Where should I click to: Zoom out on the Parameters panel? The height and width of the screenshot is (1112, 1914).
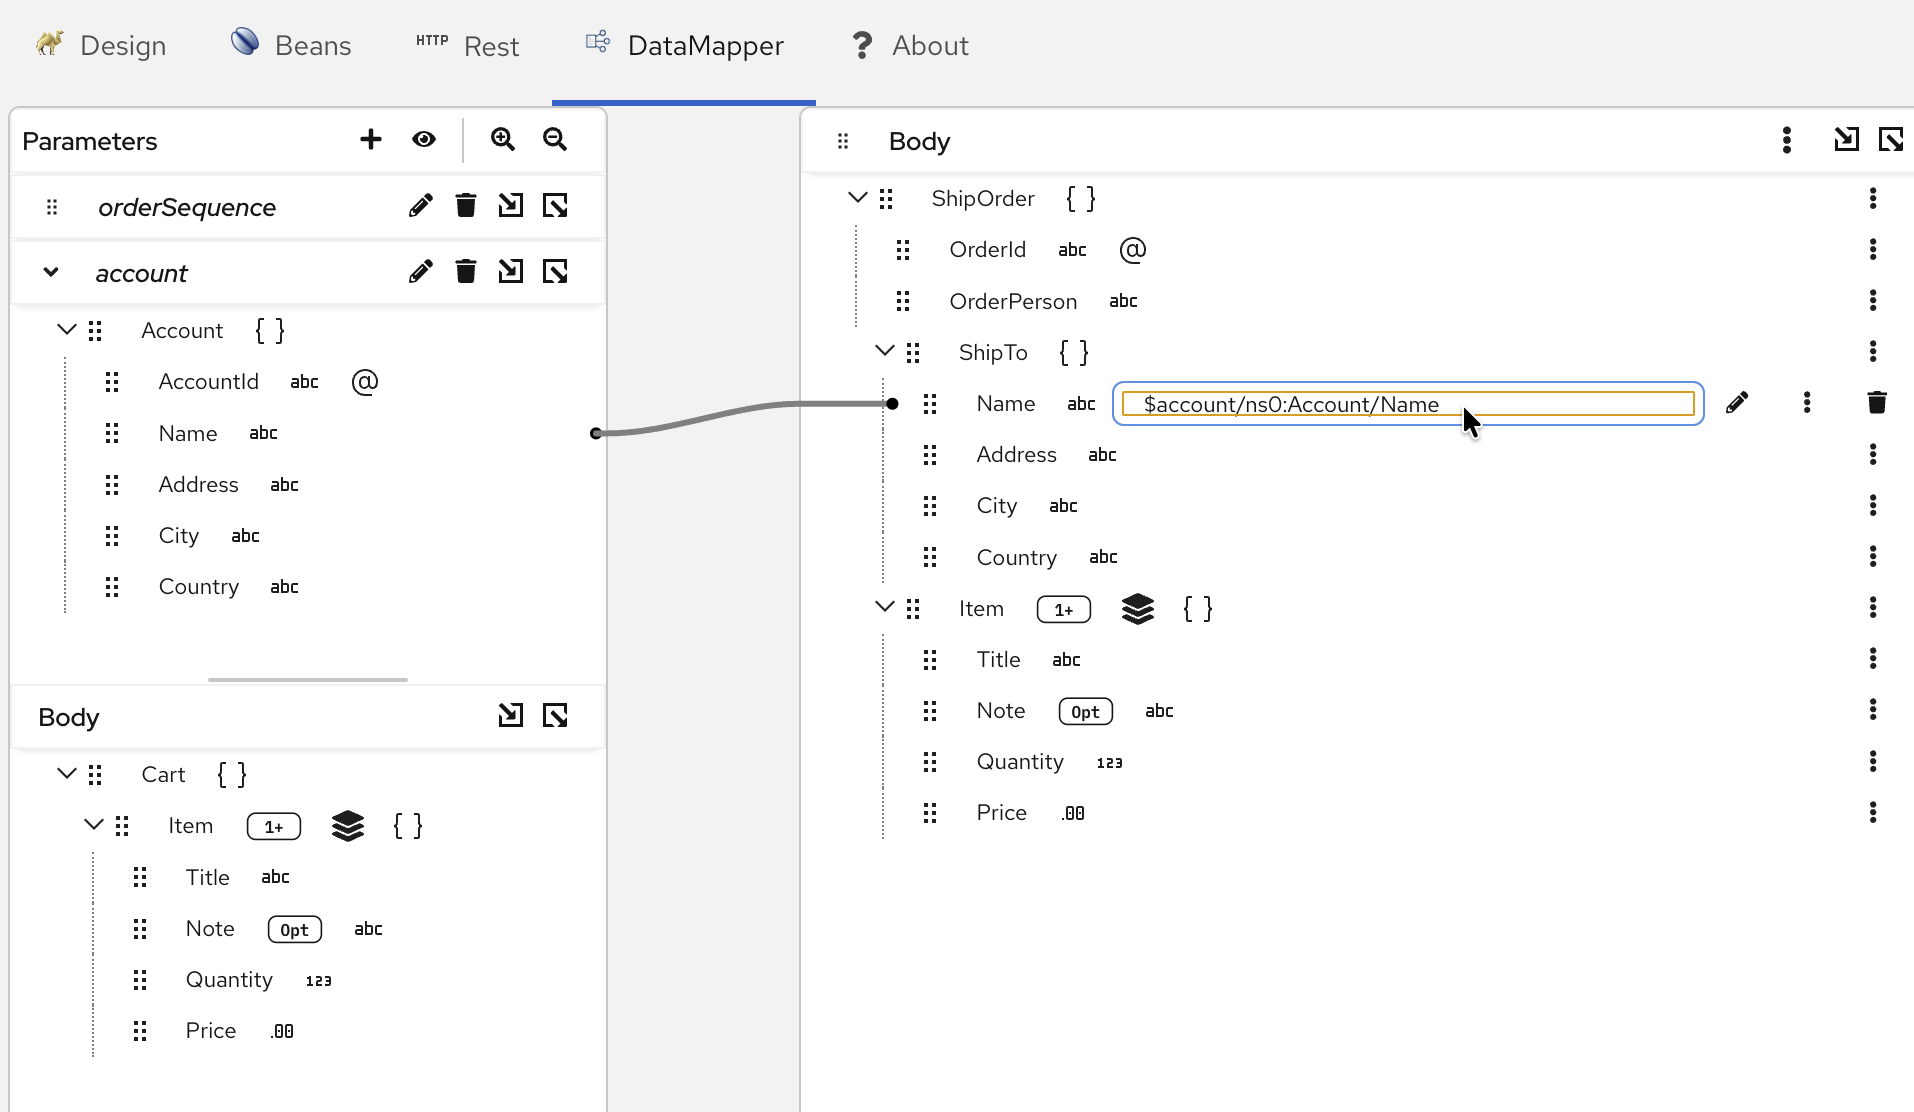(x=554, y=140)
